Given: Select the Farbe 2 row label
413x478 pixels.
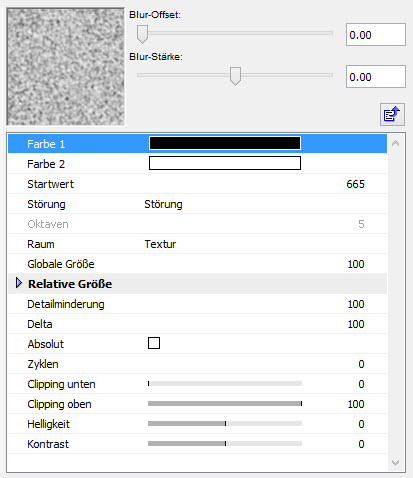Looking at the screenshot, I should tap(46, 164).
